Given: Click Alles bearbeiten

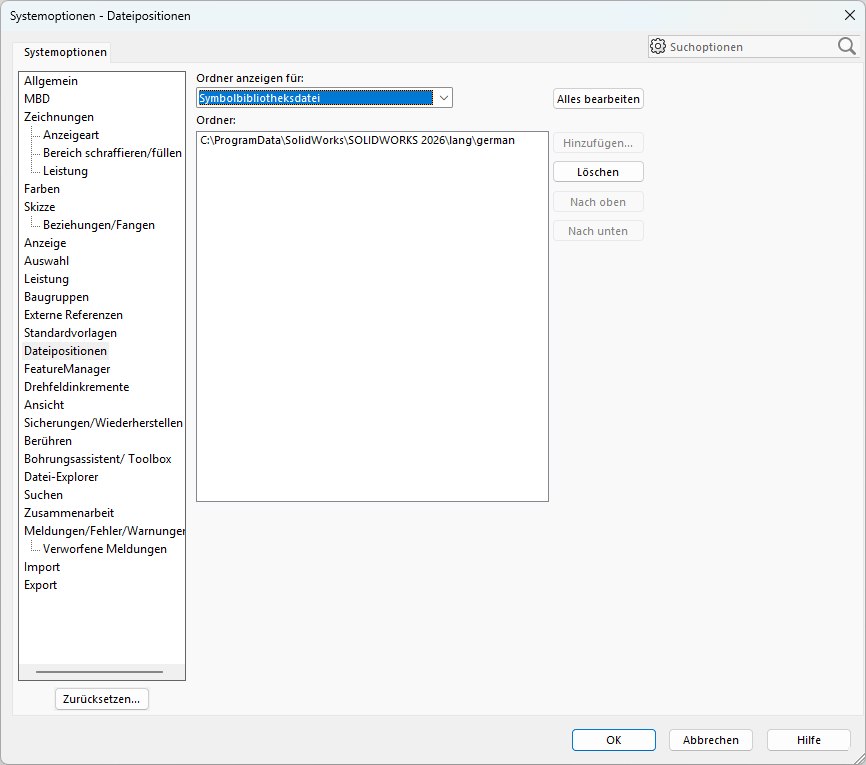Looking at the screenshot, I should click(598, 98).
